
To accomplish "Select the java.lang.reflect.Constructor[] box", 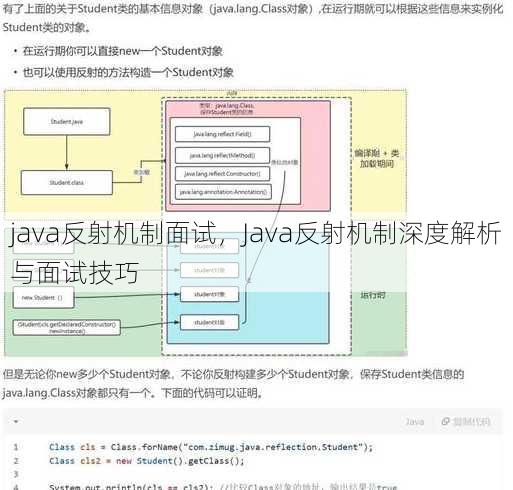I will (222, 174).
